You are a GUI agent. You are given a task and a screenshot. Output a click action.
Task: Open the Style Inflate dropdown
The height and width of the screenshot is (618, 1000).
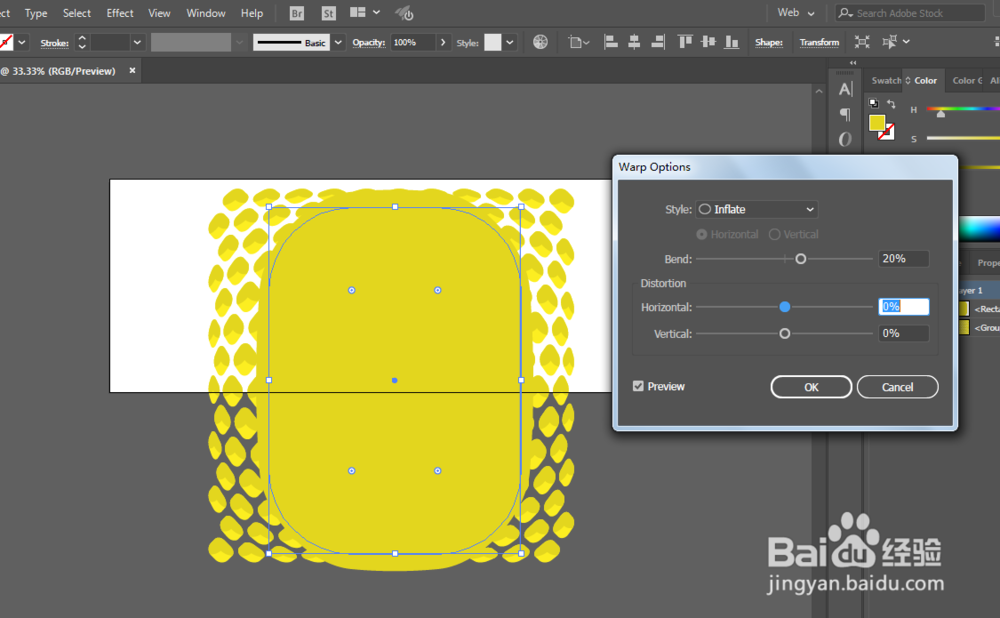[x=756, y=209]
